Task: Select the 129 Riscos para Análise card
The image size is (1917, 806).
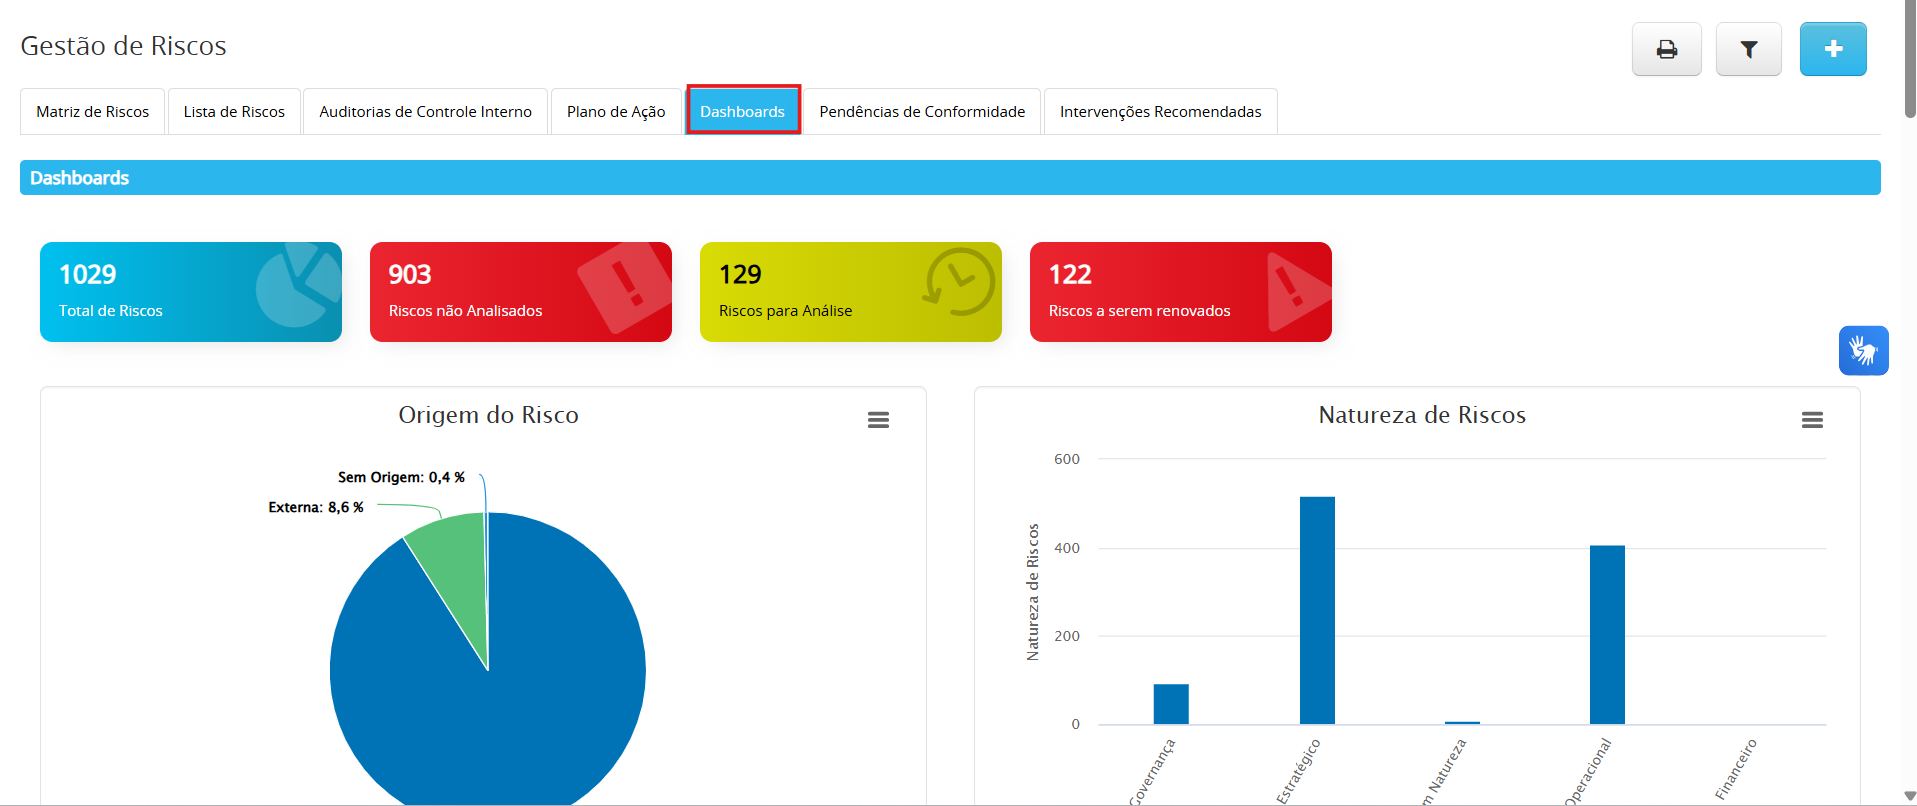Action: [x=850, y=292]
